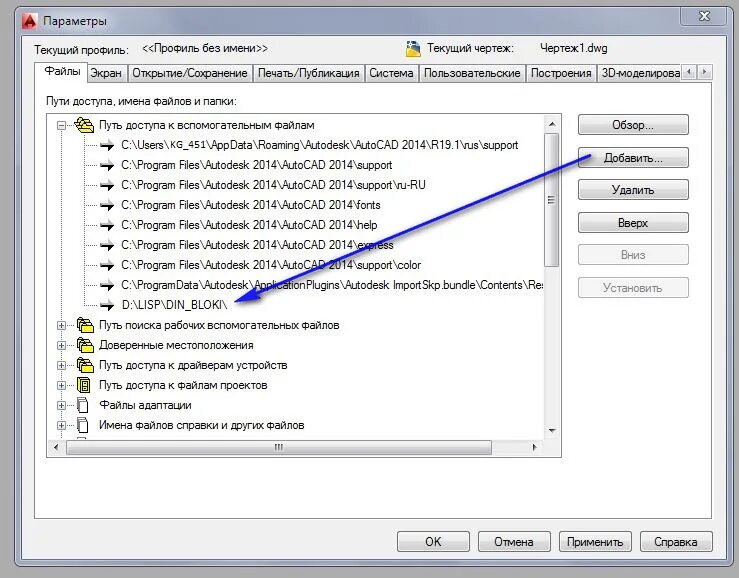Select path ending in AutoCAD 2014\help
Viewport: 739px width, 578px height.
(x=249, y=225)
